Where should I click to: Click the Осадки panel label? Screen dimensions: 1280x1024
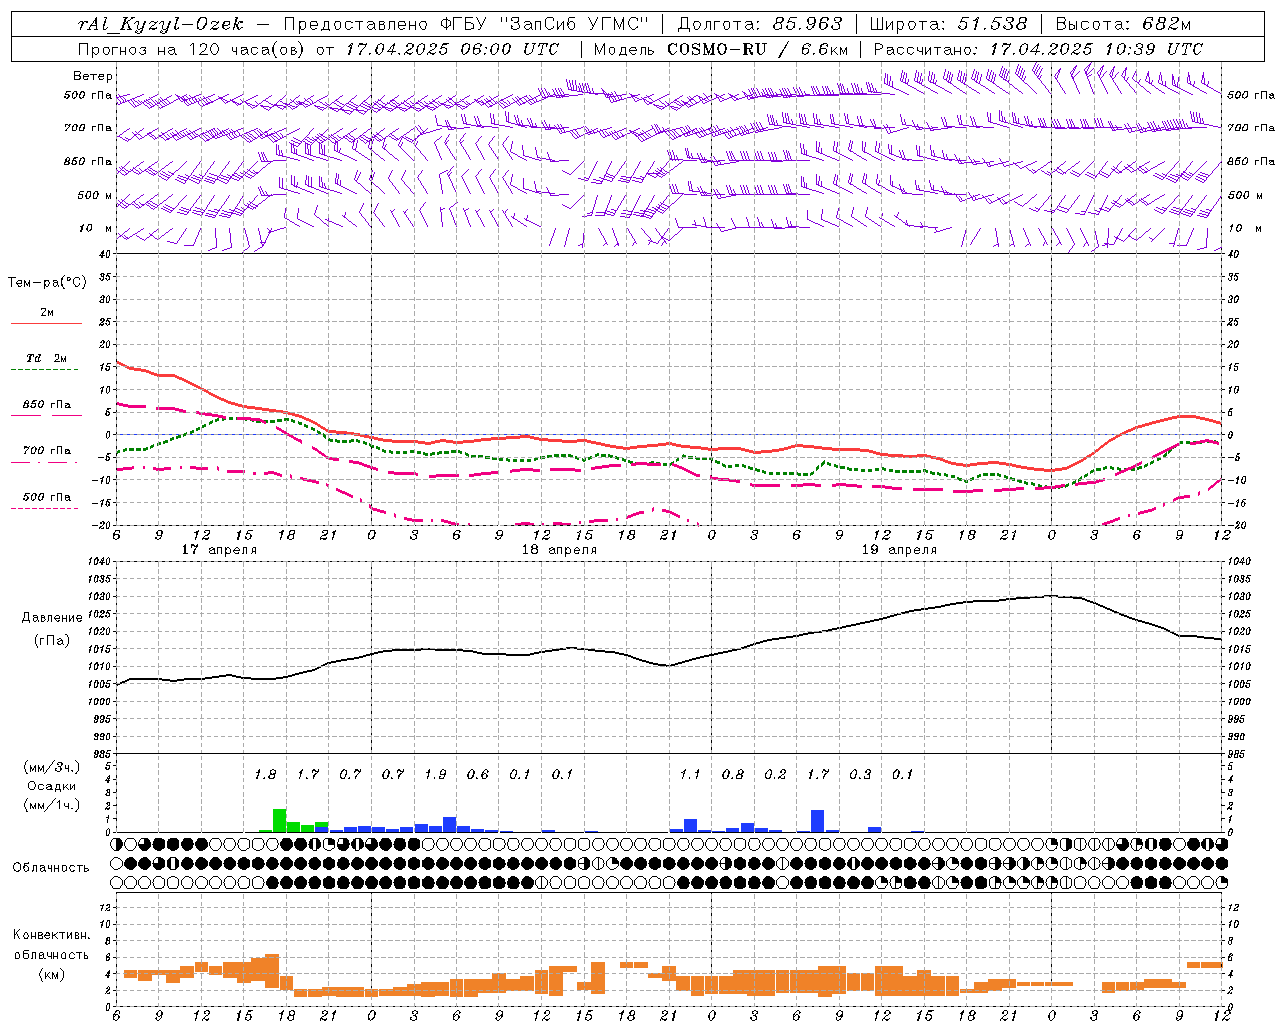point(52,787)
